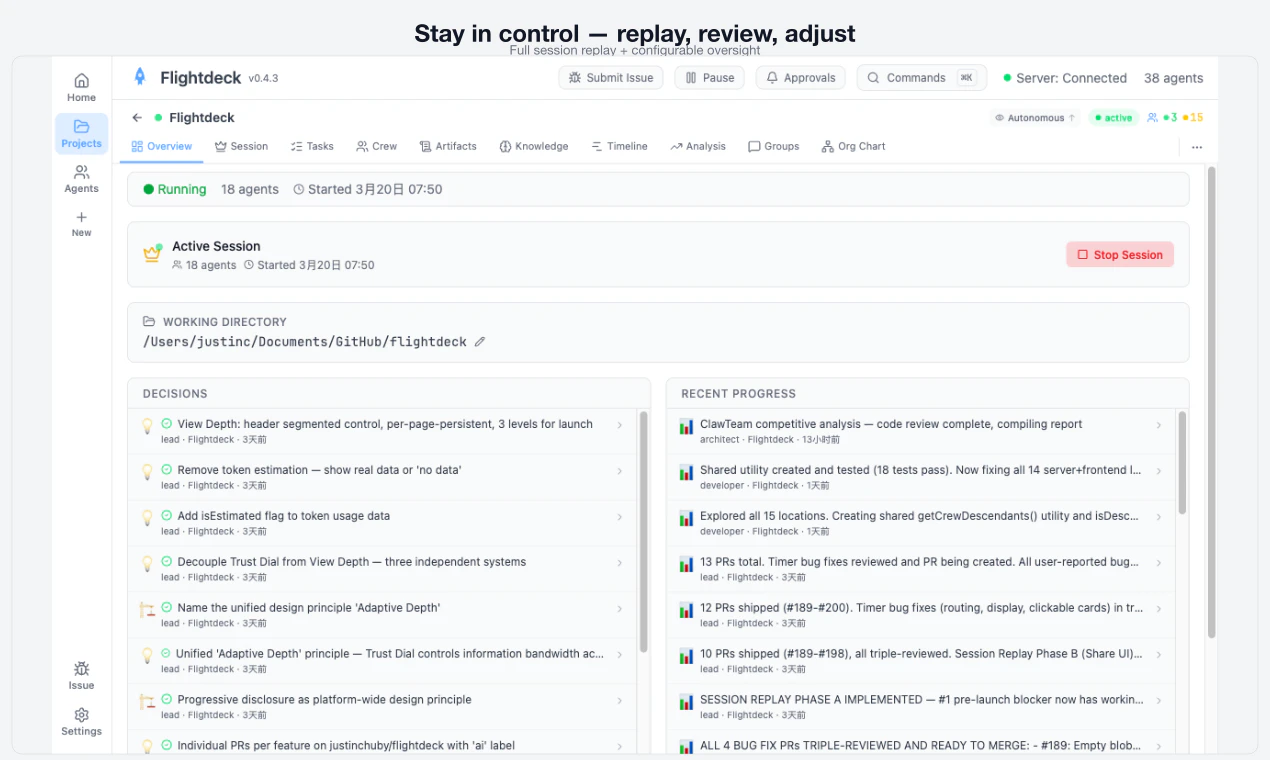Click 'ALL 4 BUG FIX PRs TRIPLE-REVIEWED' progress entry
The height and width of the screenshot is (760, 1270).
921,745
